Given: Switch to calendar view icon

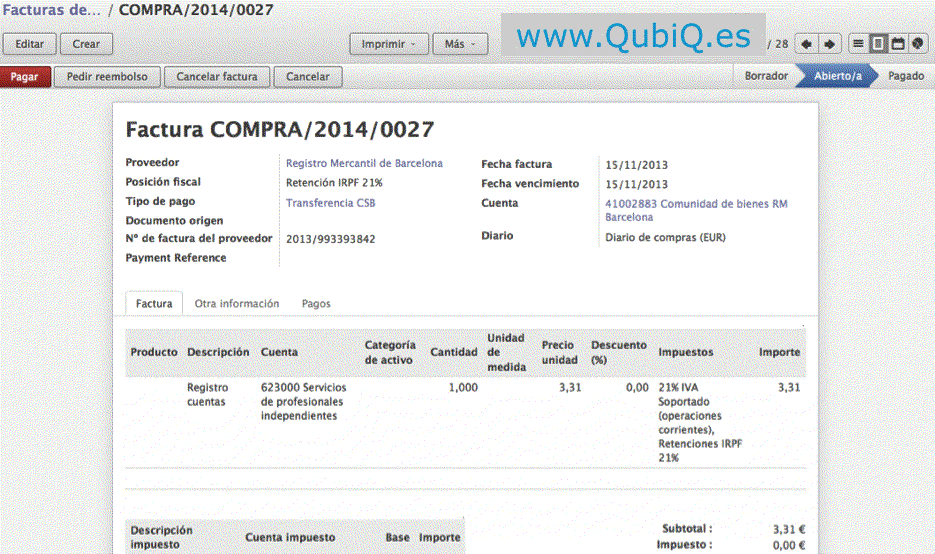Looking at the screenshot, I should pyautogui.click(x=898, y=44).
